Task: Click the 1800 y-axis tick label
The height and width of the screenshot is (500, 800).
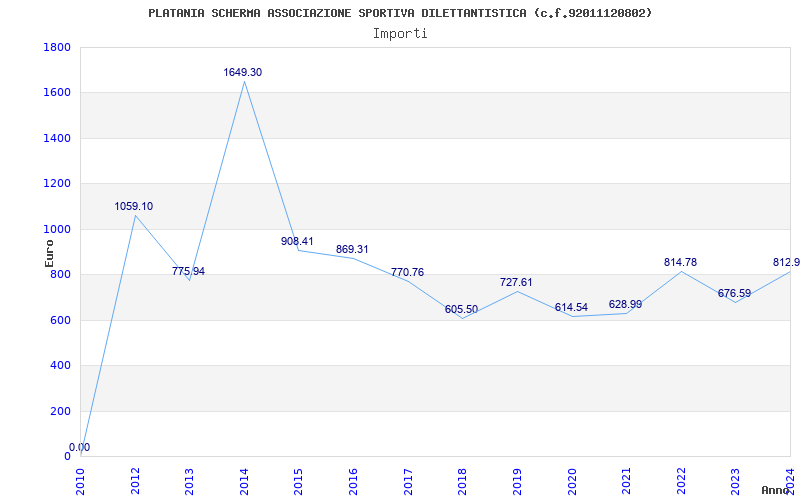Action: point(57,47)
